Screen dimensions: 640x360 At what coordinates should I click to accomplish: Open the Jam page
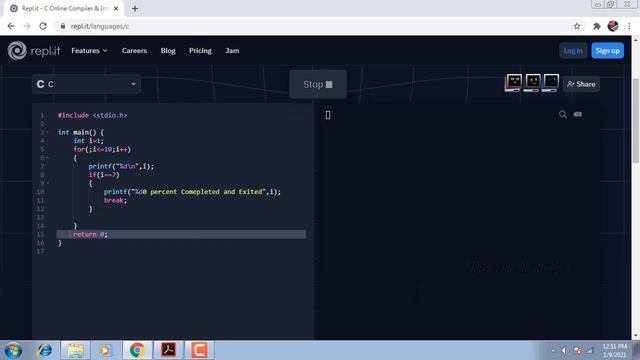click(x=232, y=51)
